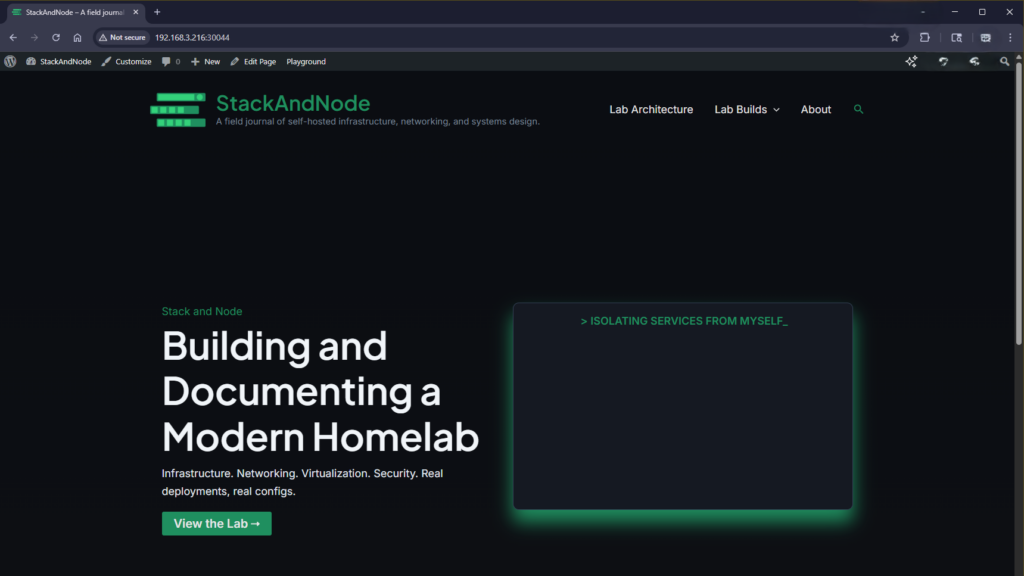Click the admin bar search magnifier icon
The width and height of the screenshot is (1024, 576).
pyautogui.click(x=1005, y=61)
